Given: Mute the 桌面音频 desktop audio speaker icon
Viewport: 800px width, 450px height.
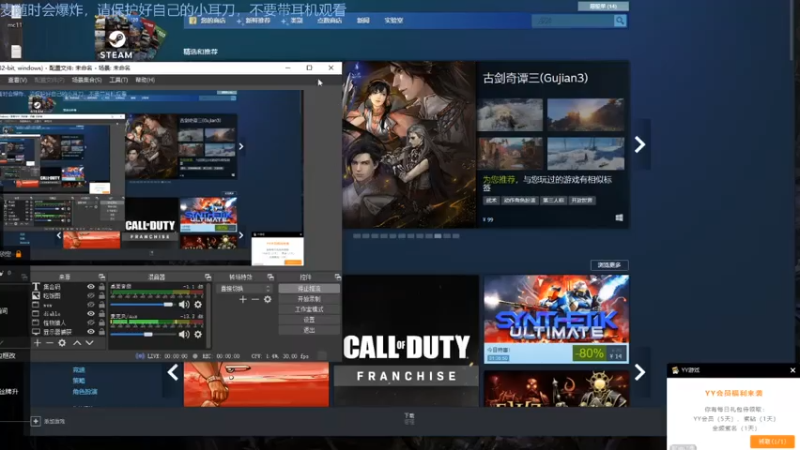Looking at the screenshot, I should click(184, 305).
